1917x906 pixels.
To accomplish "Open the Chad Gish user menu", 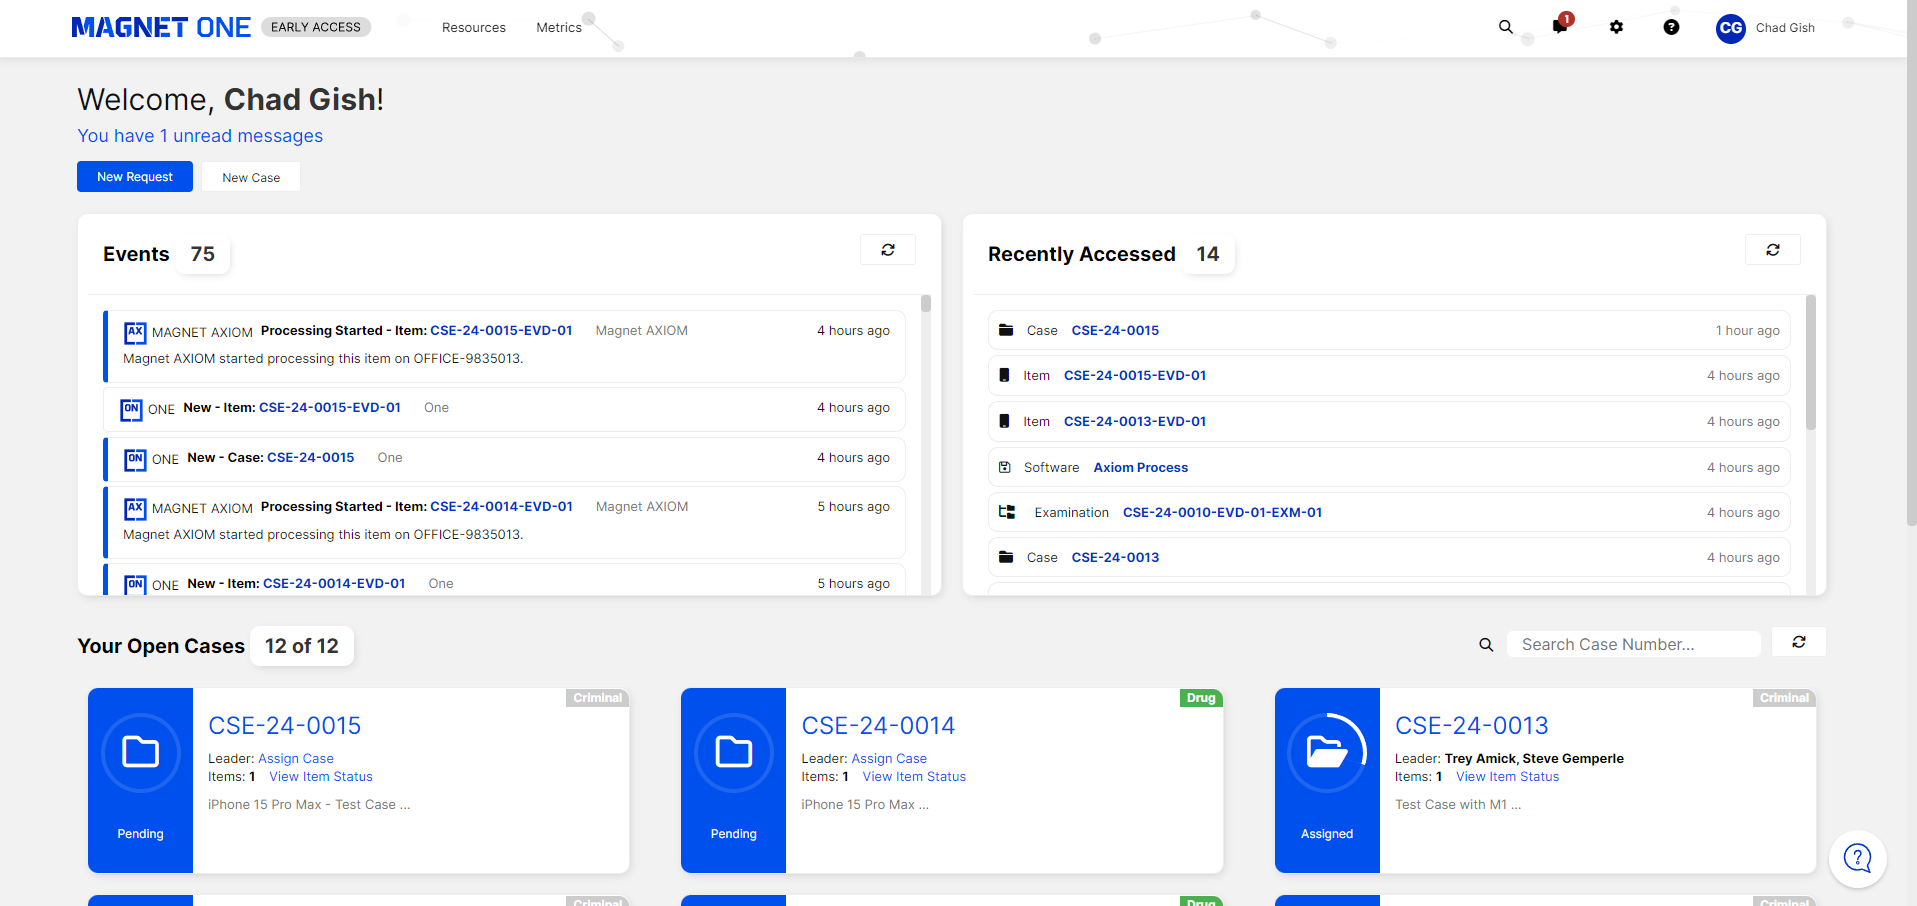I will 1766,28.
